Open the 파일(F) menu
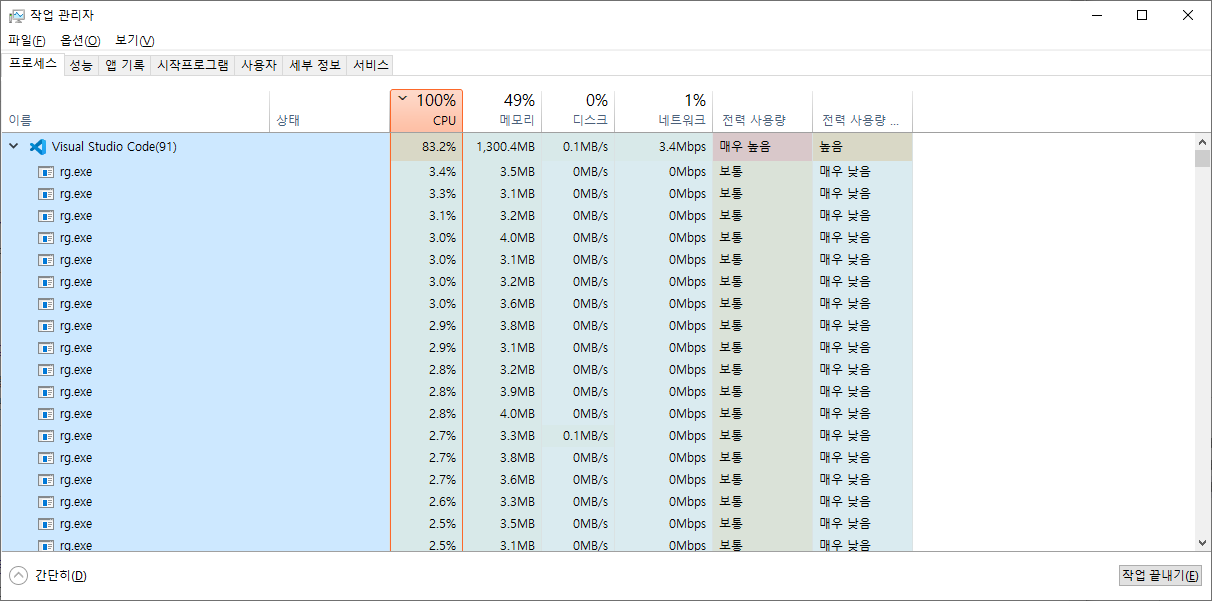1212x601 pixels. tap(27, 40)
